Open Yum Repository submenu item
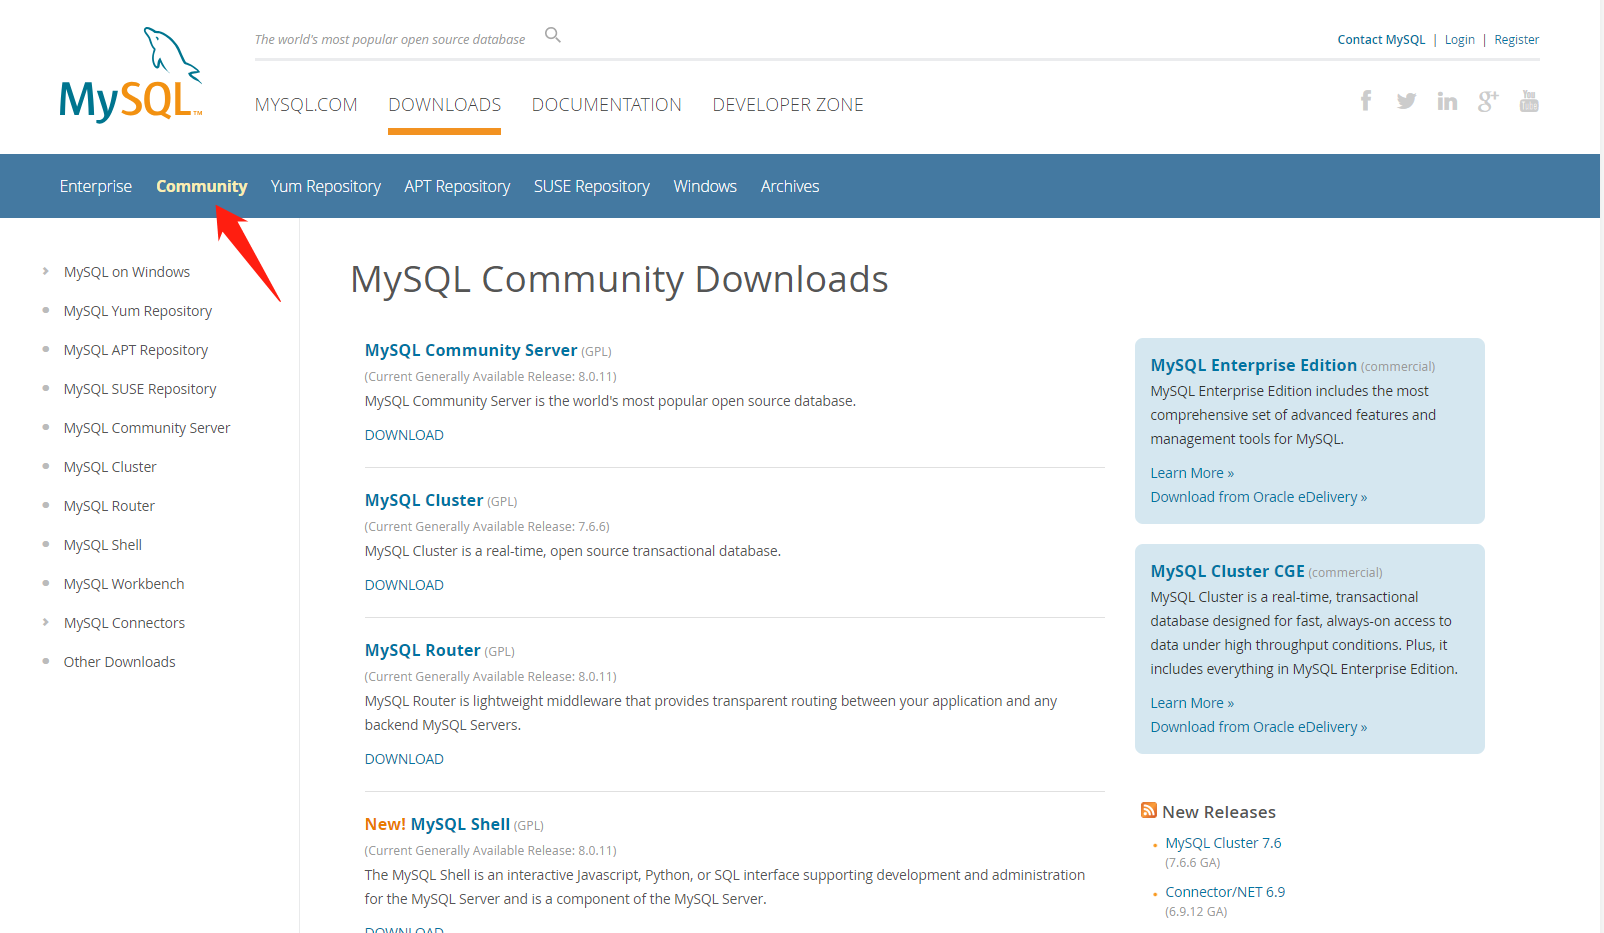The image size is (1604, 933). click(326, 186)
